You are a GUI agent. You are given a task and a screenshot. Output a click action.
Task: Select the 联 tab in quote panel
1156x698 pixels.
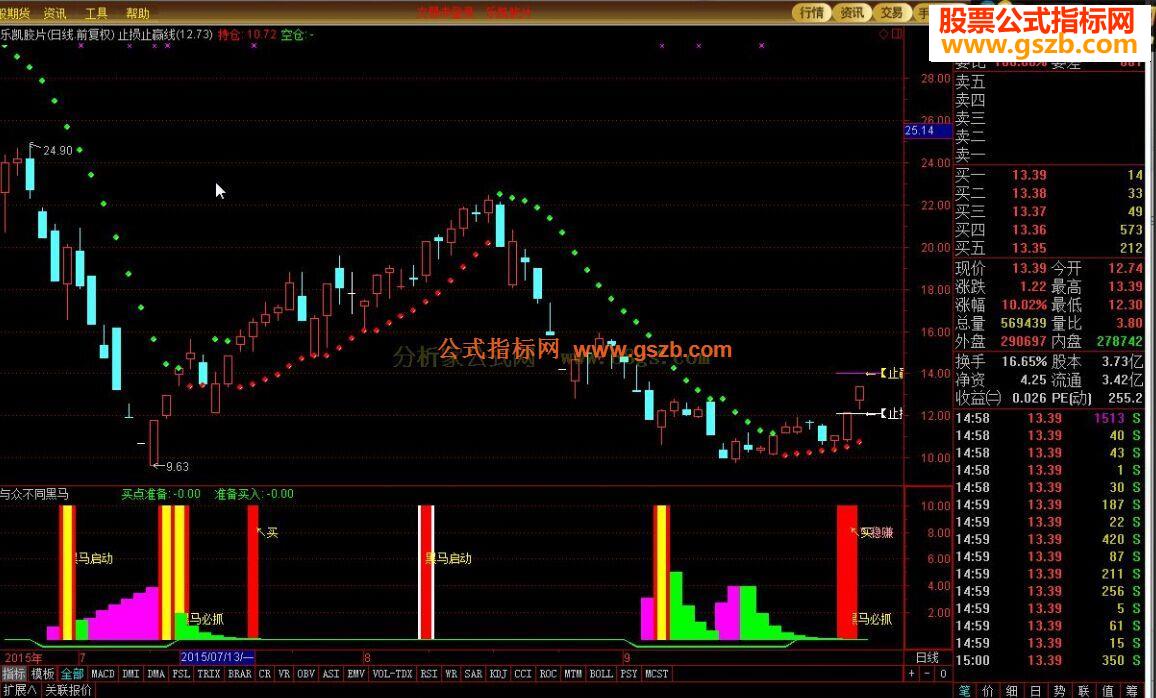[1083, 691]
